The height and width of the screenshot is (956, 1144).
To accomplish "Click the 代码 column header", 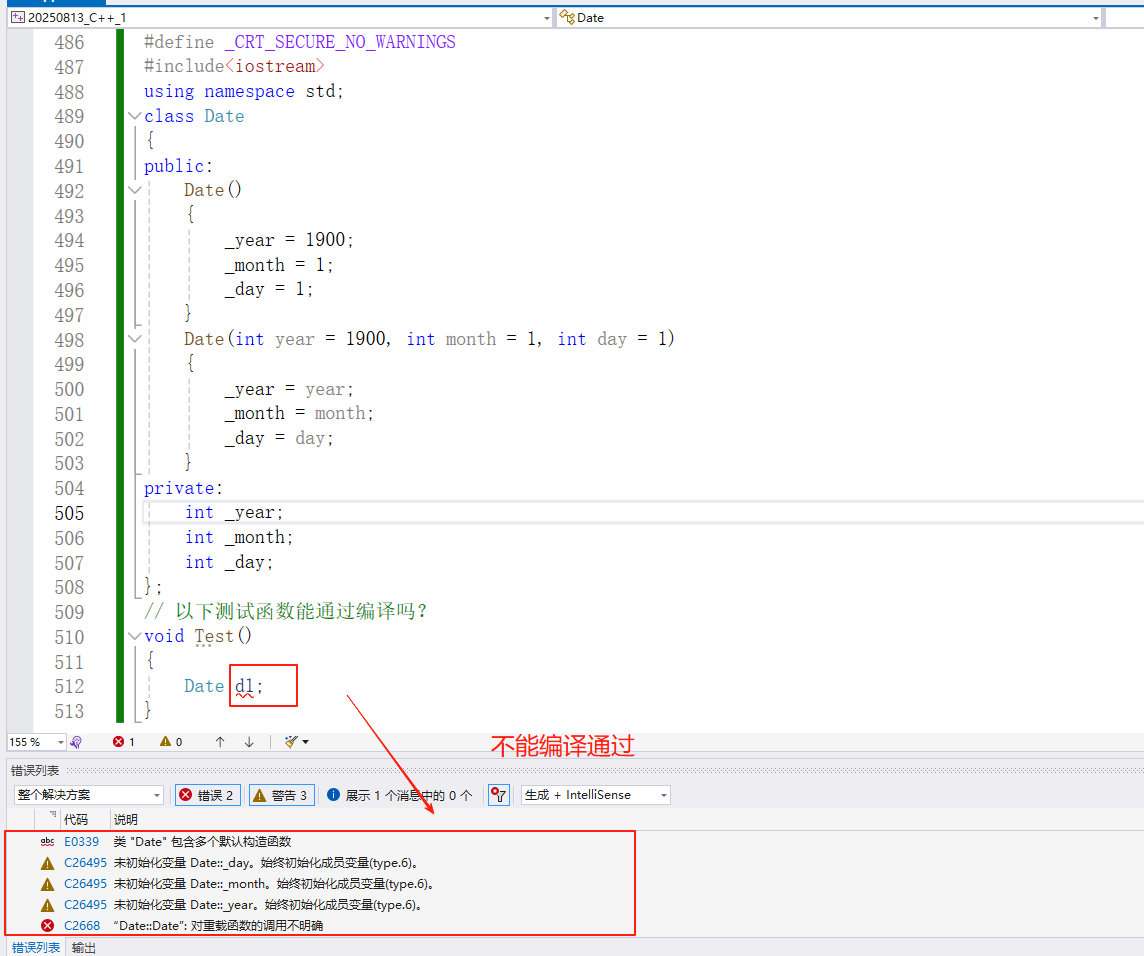I will point(76,820).
